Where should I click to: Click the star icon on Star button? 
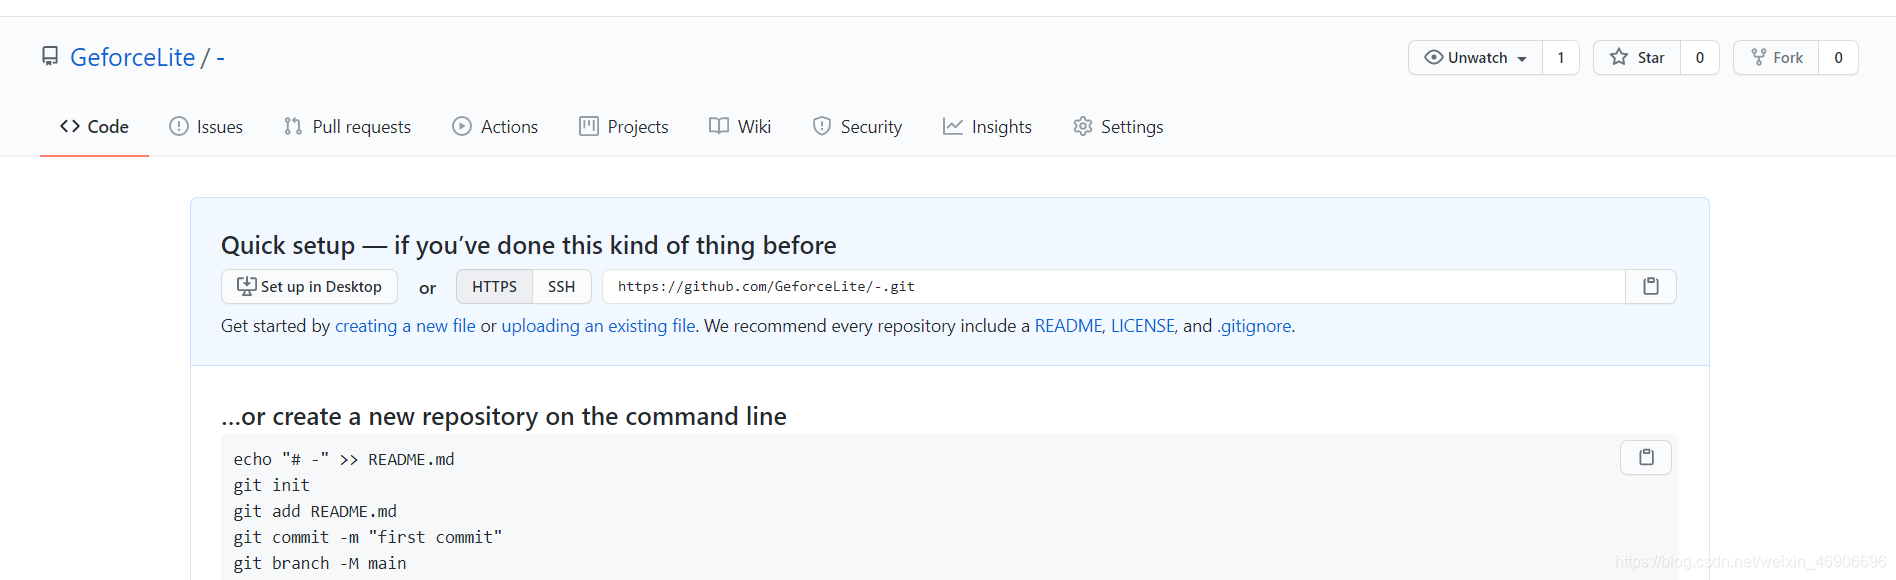pyautogui.click(x=1619, y=57)
